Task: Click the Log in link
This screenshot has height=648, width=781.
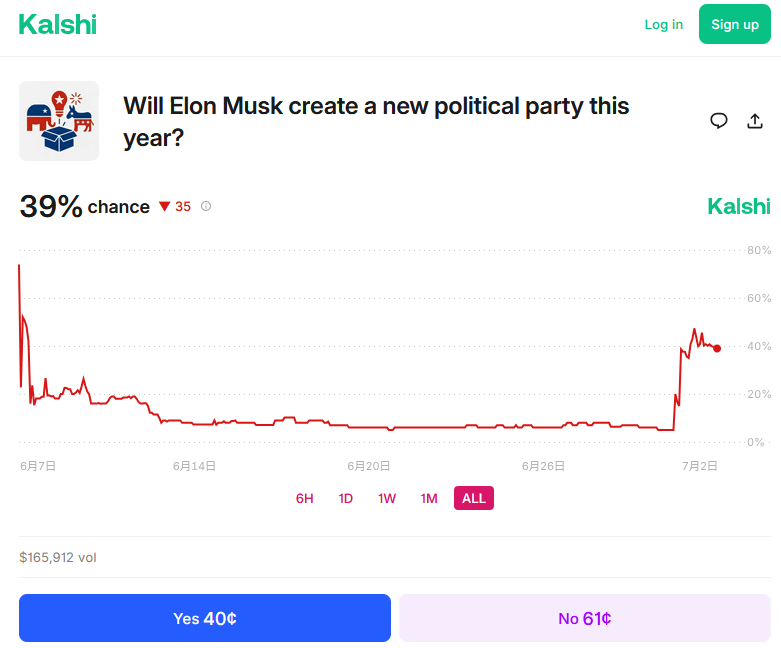Action: 663,24
